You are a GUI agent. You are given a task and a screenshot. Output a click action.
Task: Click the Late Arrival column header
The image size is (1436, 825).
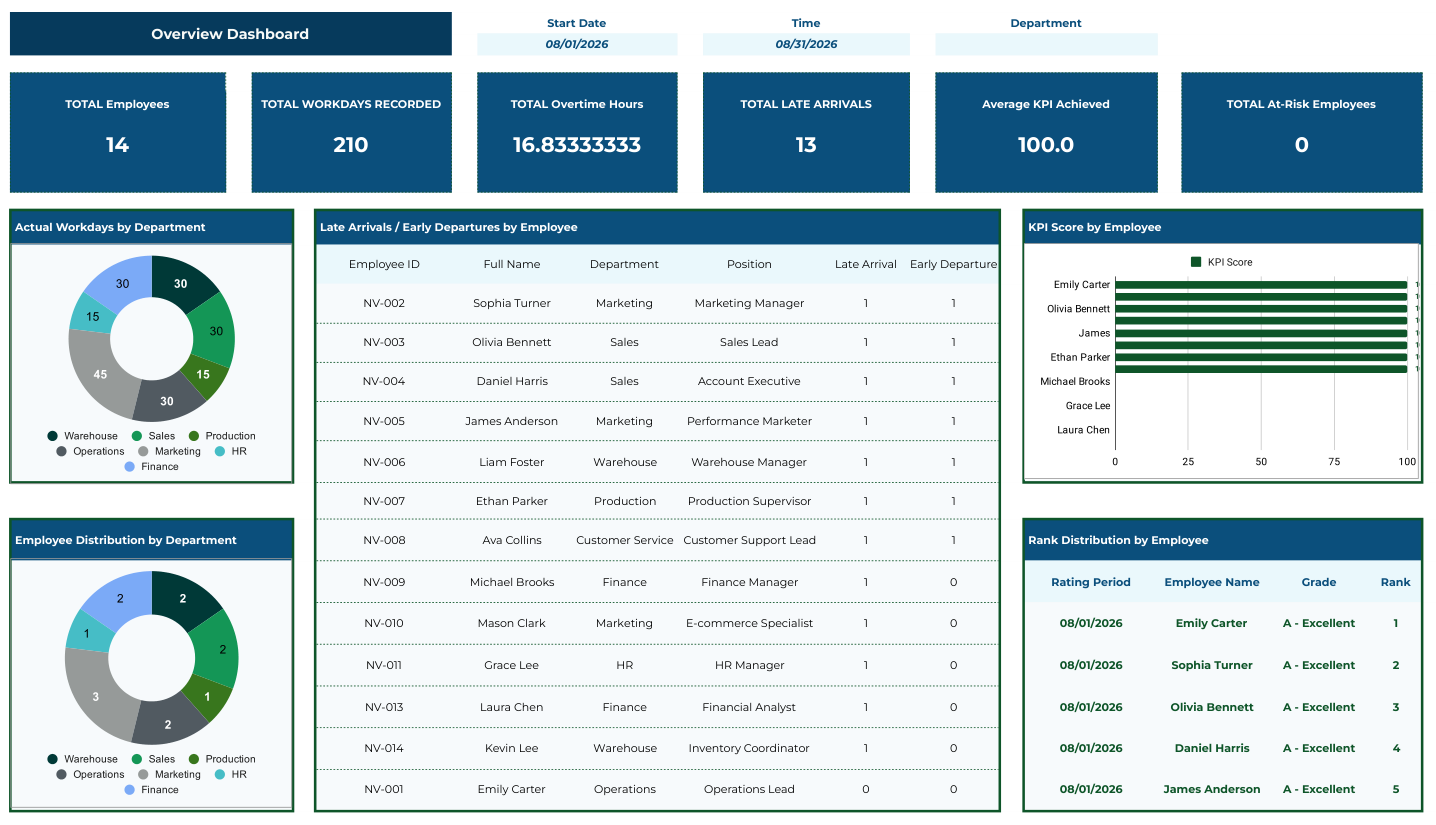pos(866,264)
